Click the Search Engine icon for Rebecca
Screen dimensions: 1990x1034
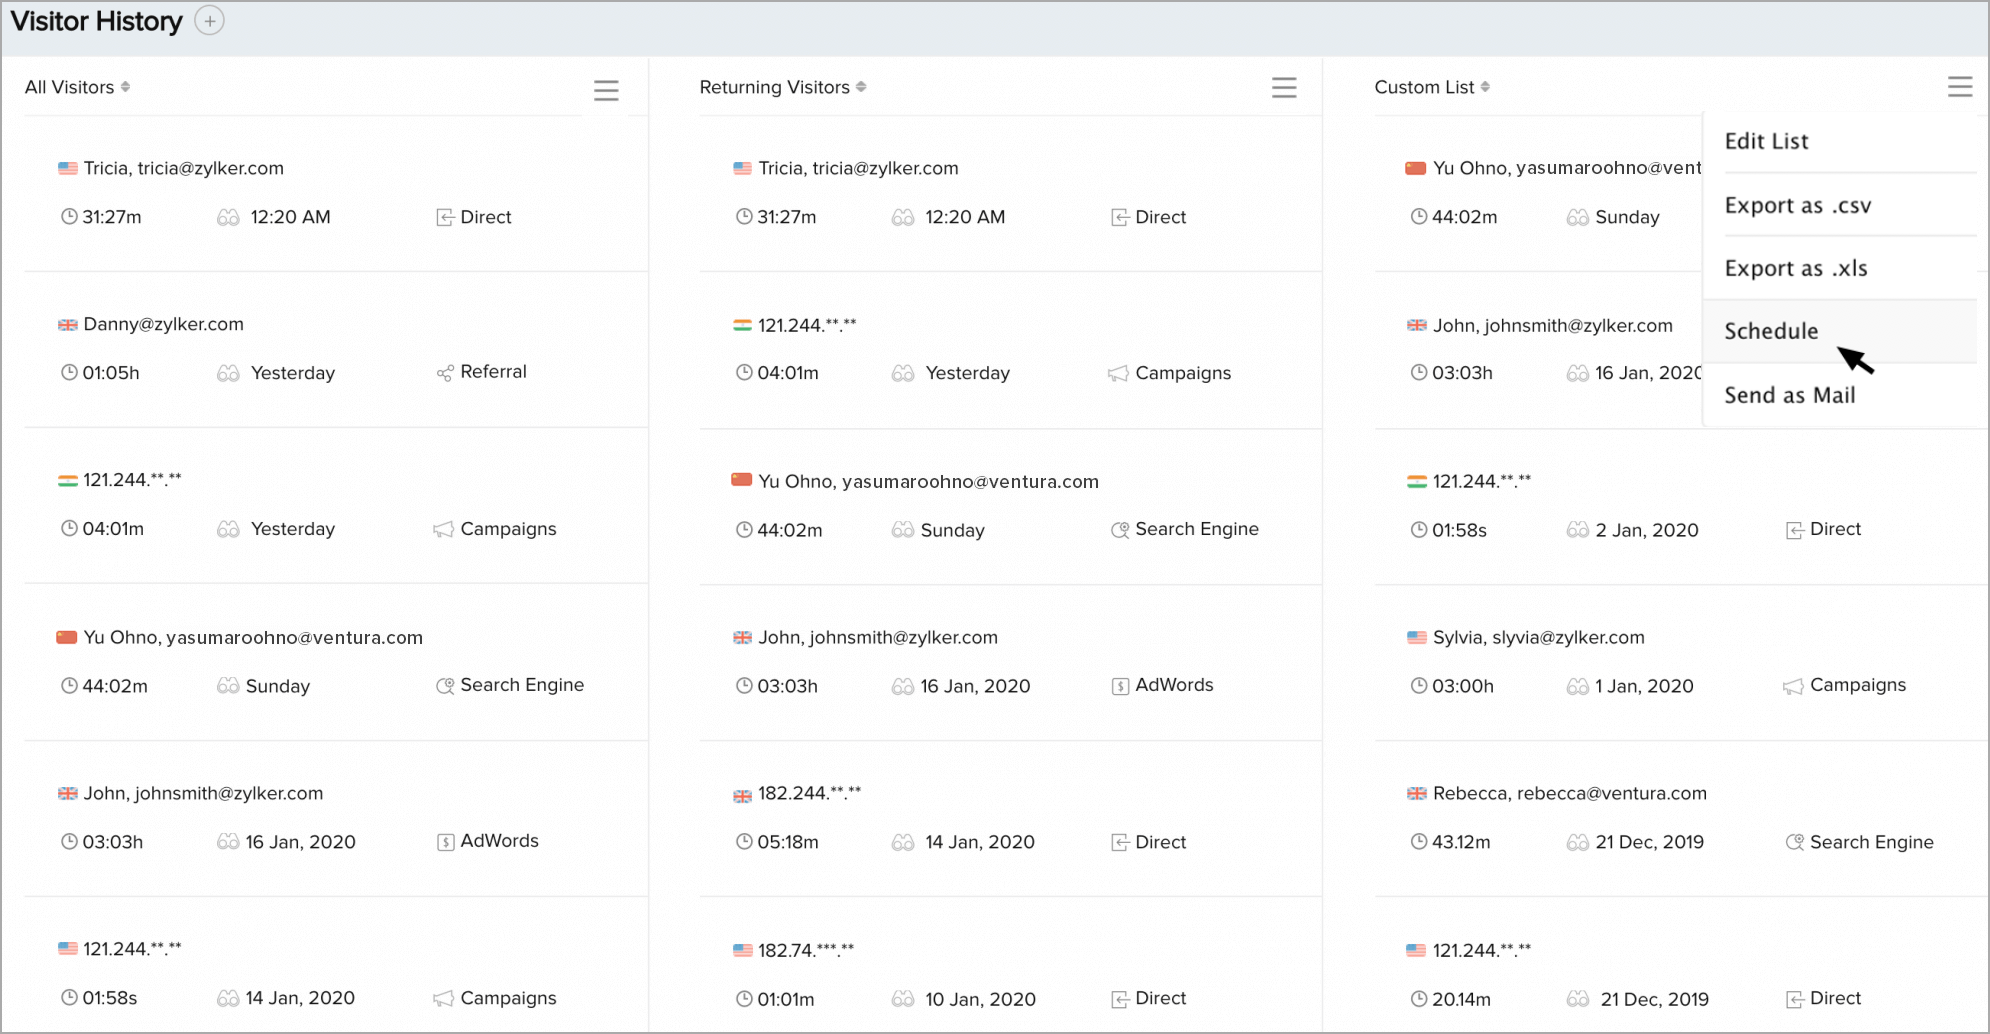click(1795, 842)
